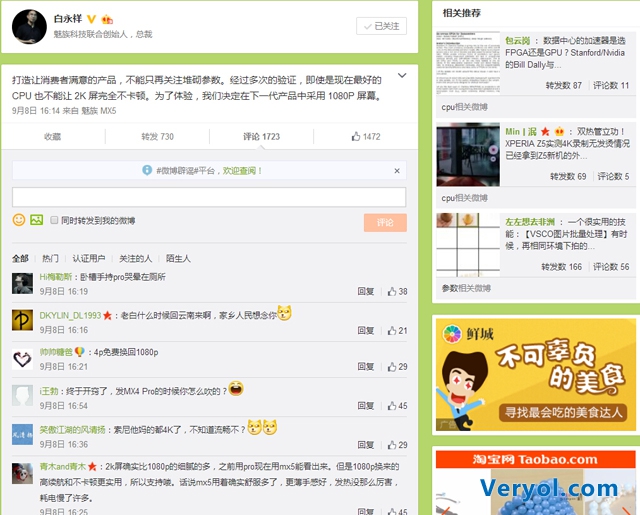Open the 评论 1723 tab
Screen dimensions: 640x515
click(x=262, y=137)
